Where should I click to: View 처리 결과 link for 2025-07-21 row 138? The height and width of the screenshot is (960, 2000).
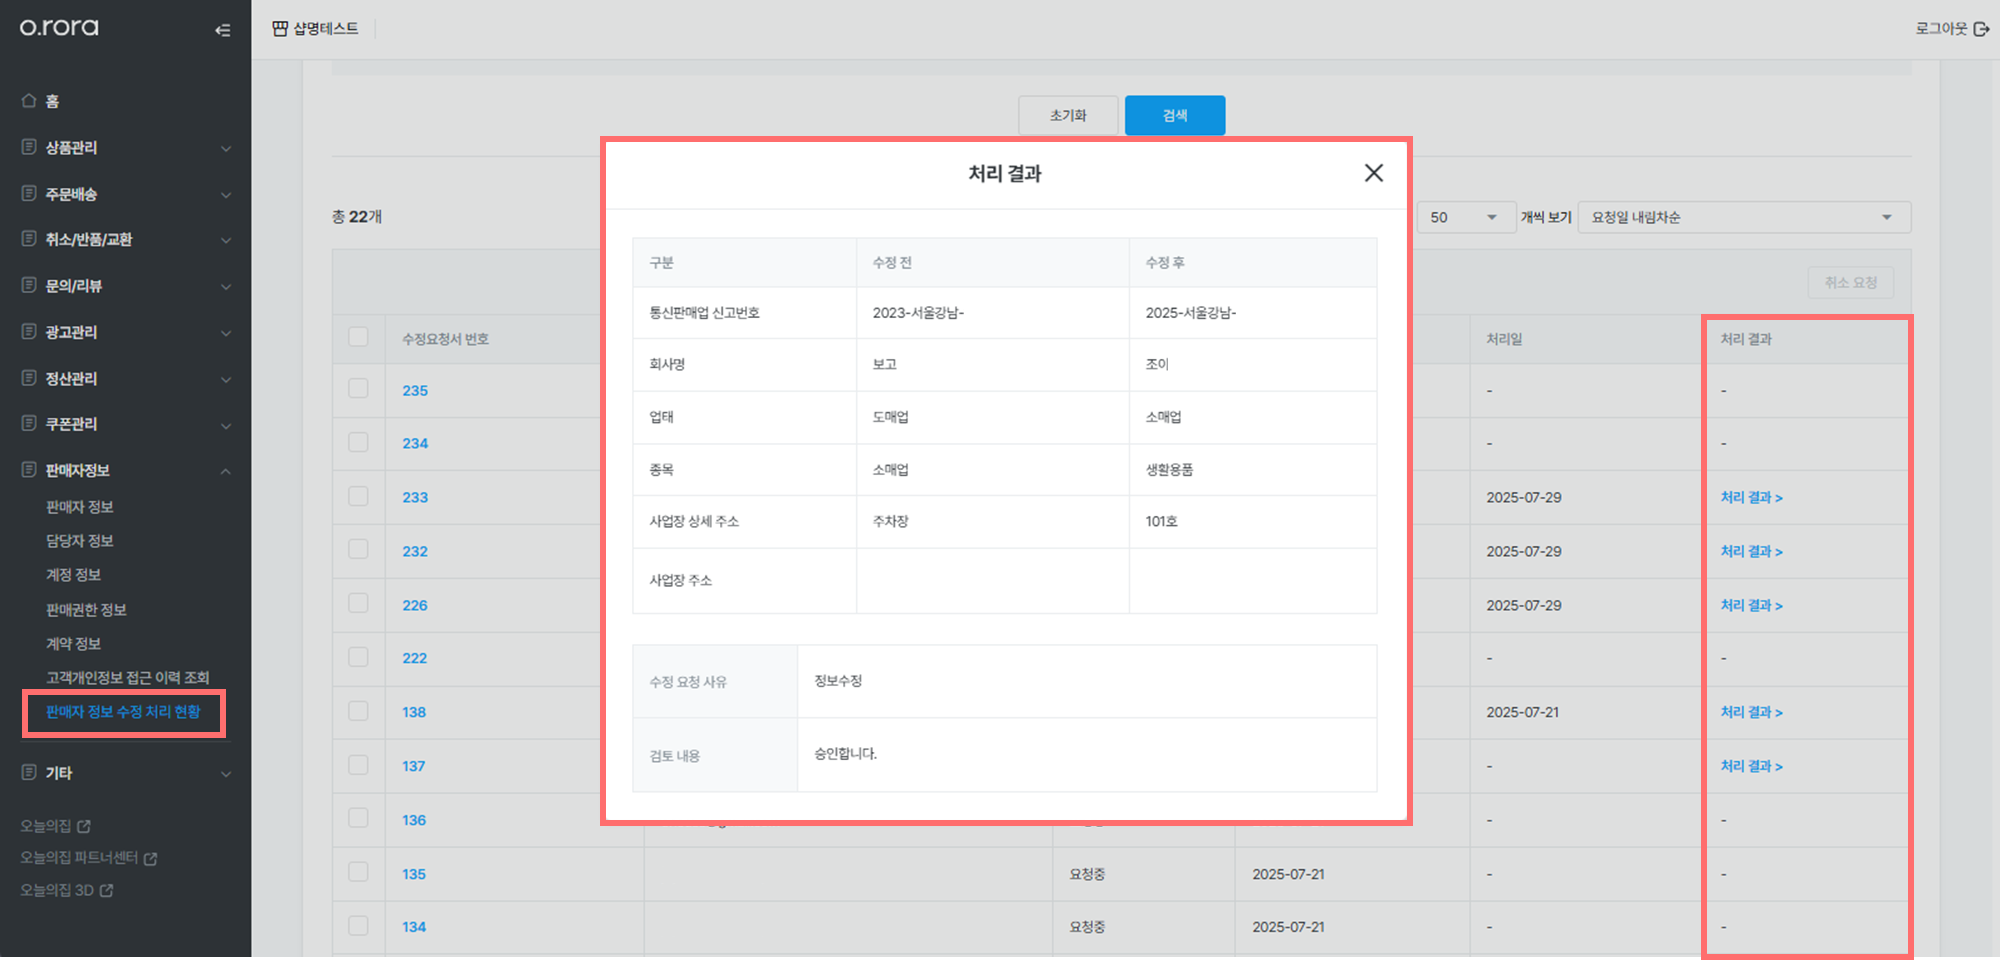pyautogui.click(x=1751, y=712)
